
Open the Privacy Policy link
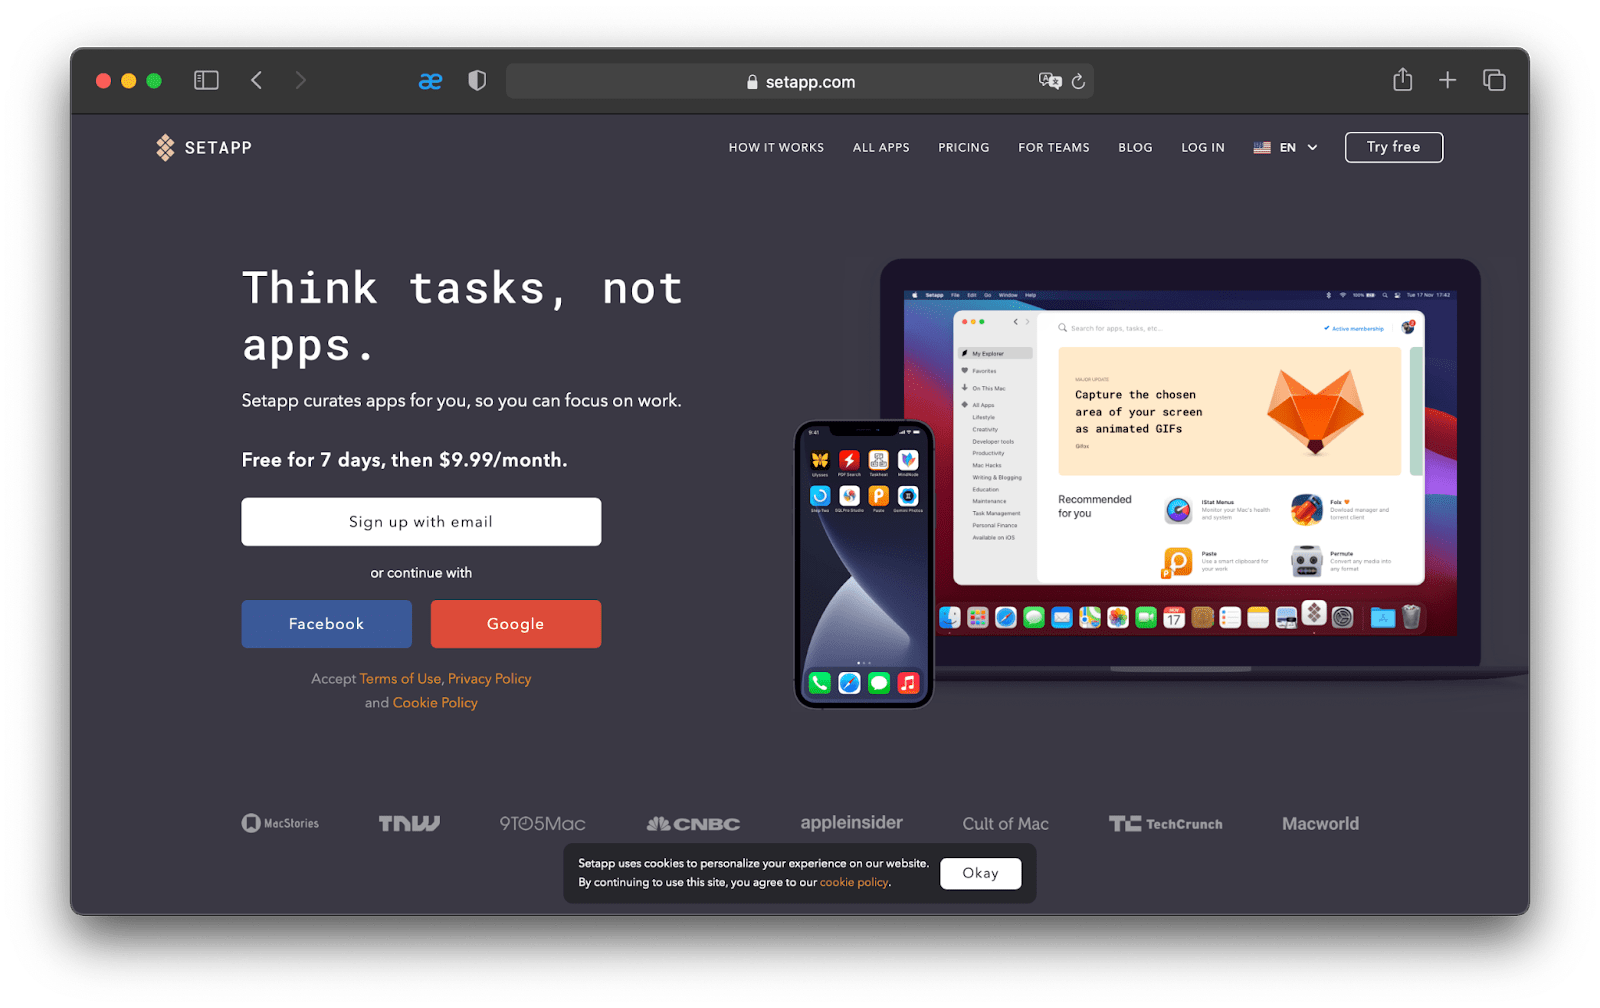(489, 678)
